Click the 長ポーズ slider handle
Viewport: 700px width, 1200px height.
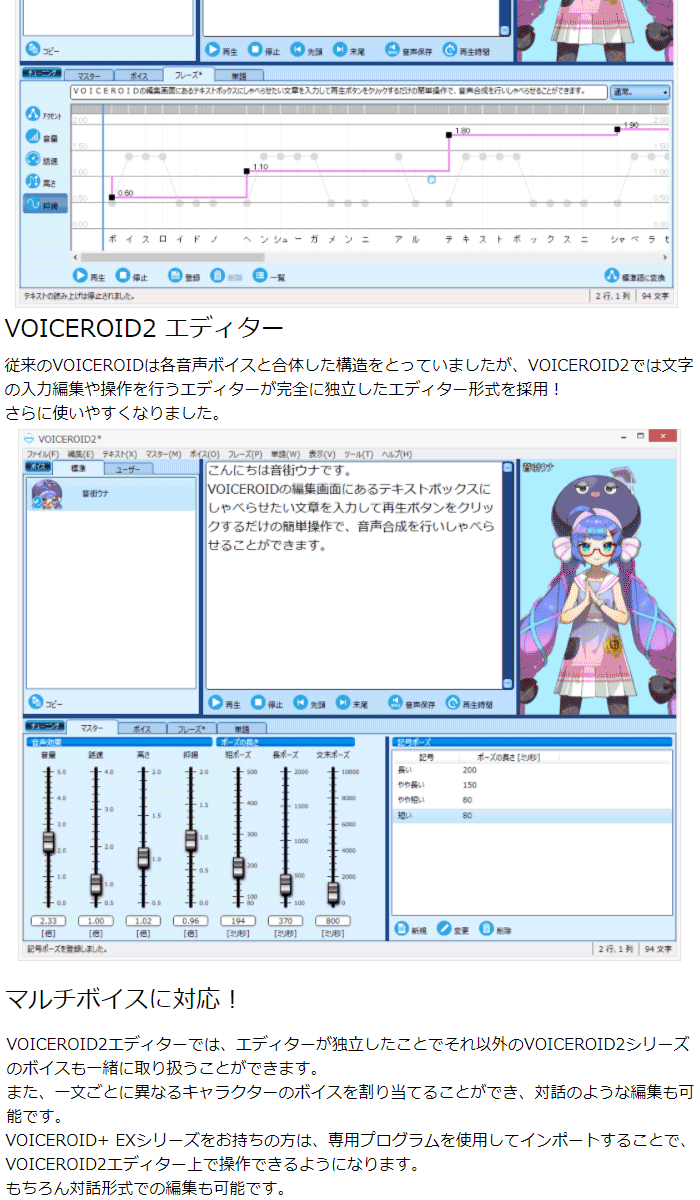click(x=285, y=884)
